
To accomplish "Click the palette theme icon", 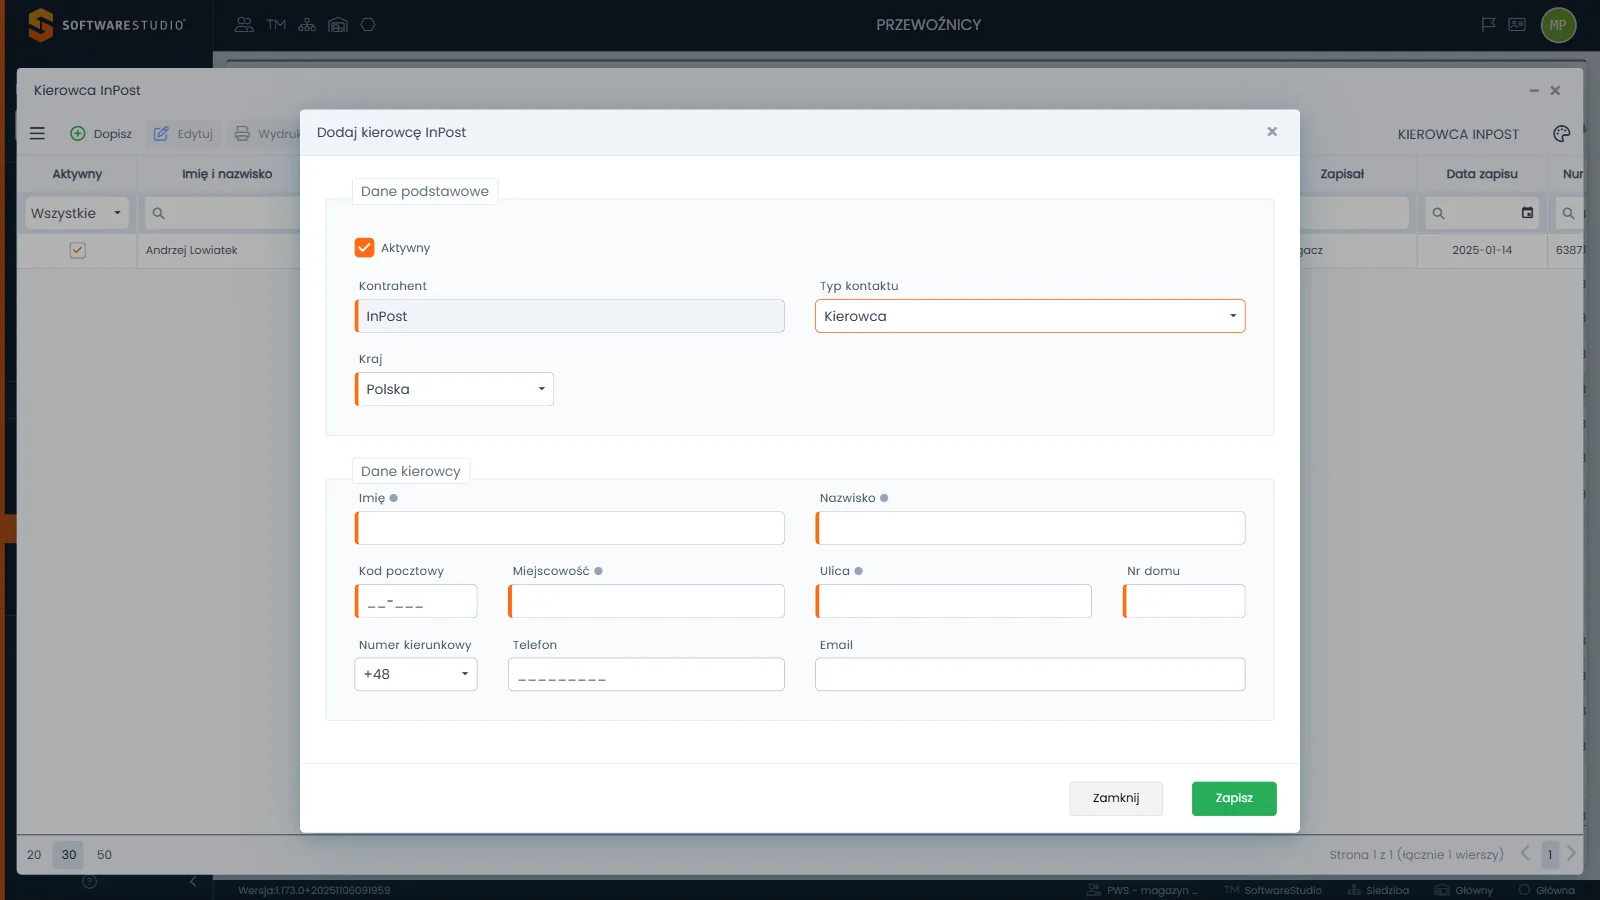I will click(x=1561, y=134).
